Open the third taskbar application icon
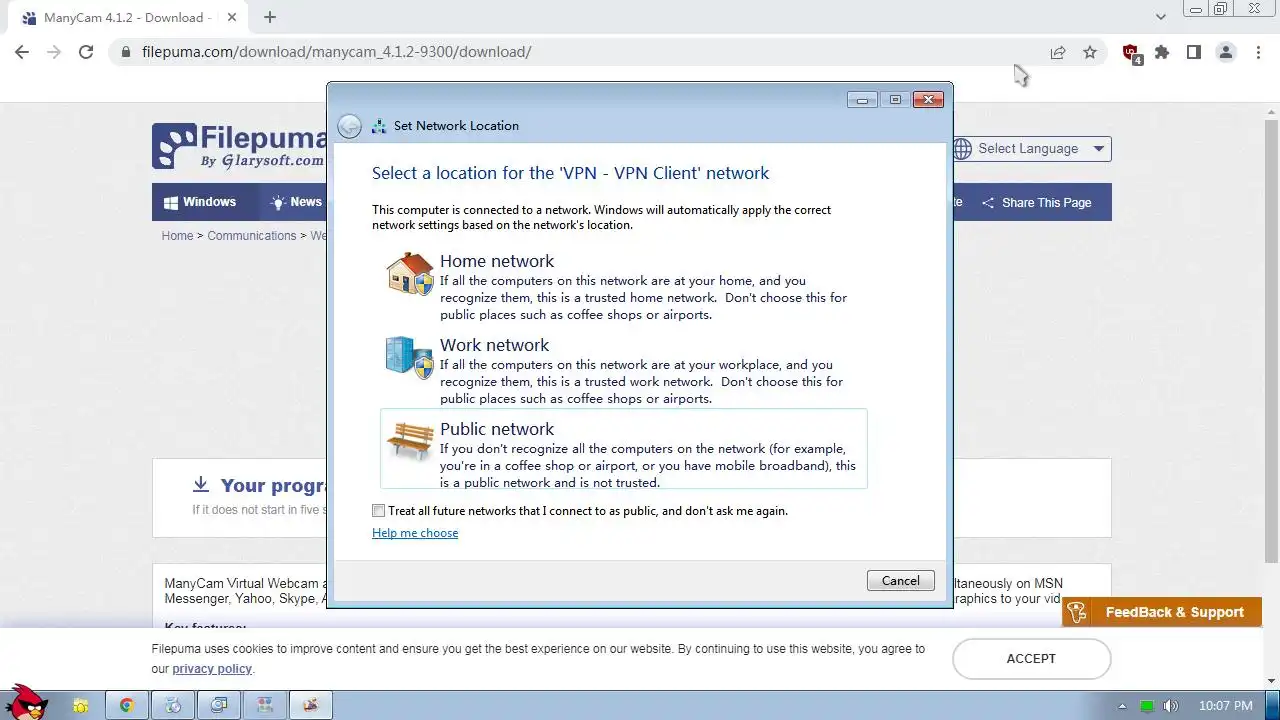 pyautogui.click(x=173, y=705)
